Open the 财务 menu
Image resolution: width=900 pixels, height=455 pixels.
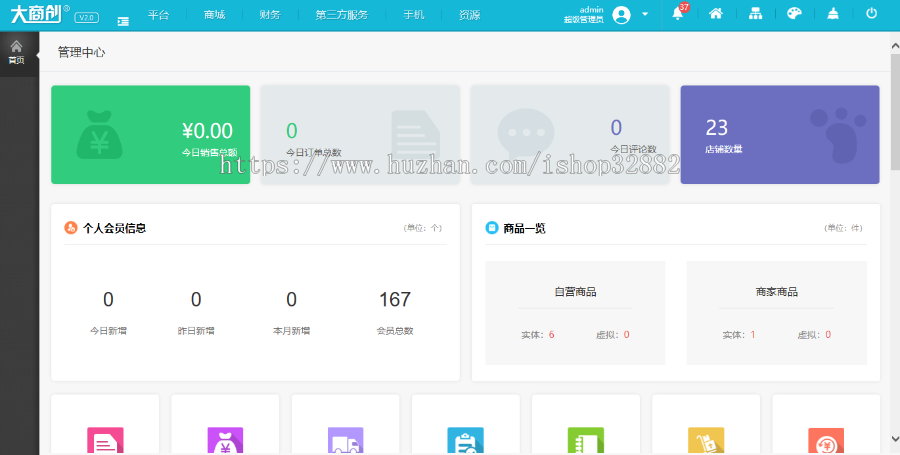[x=270, y=15]
